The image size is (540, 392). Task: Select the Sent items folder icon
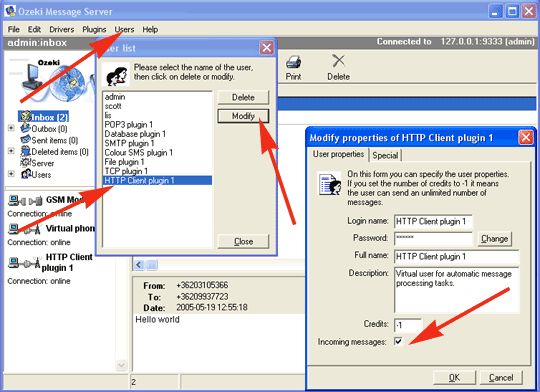(x=25, y=140)
